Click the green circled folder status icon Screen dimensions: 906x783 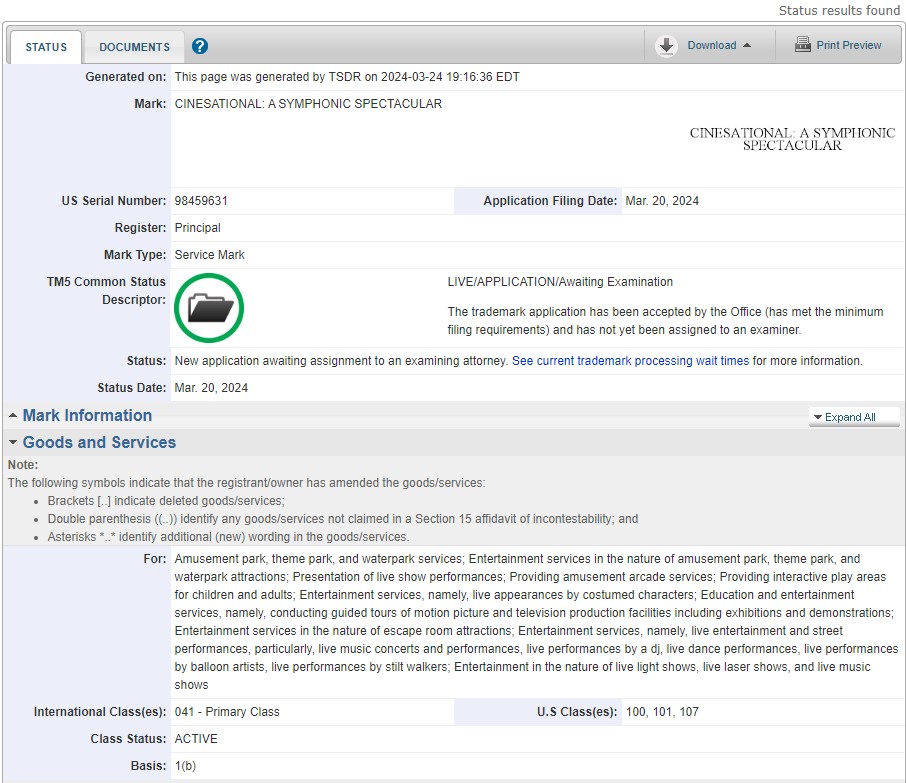[x=208, y=308]
